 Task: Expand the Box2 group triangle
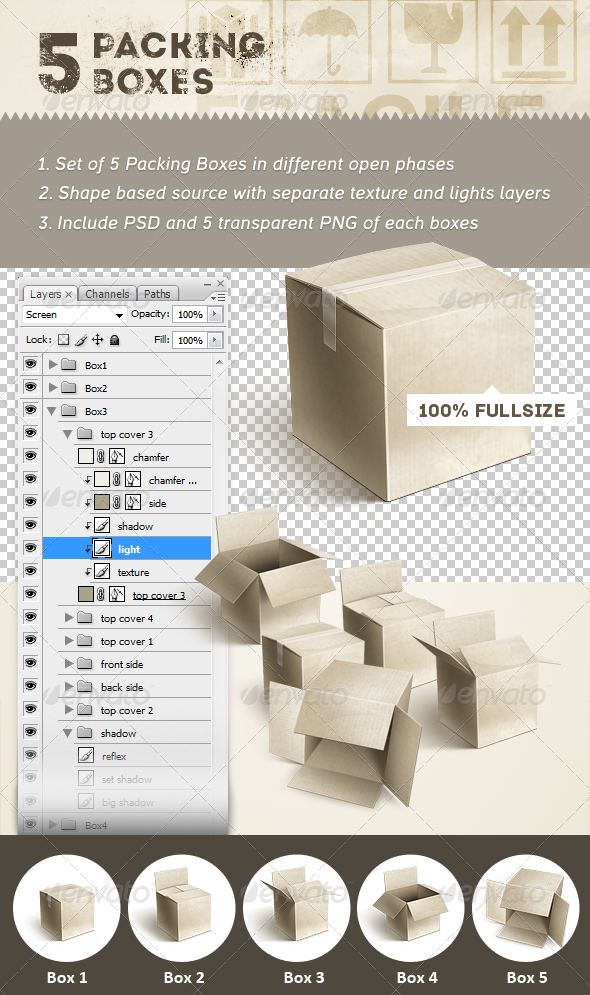[53, 388]
